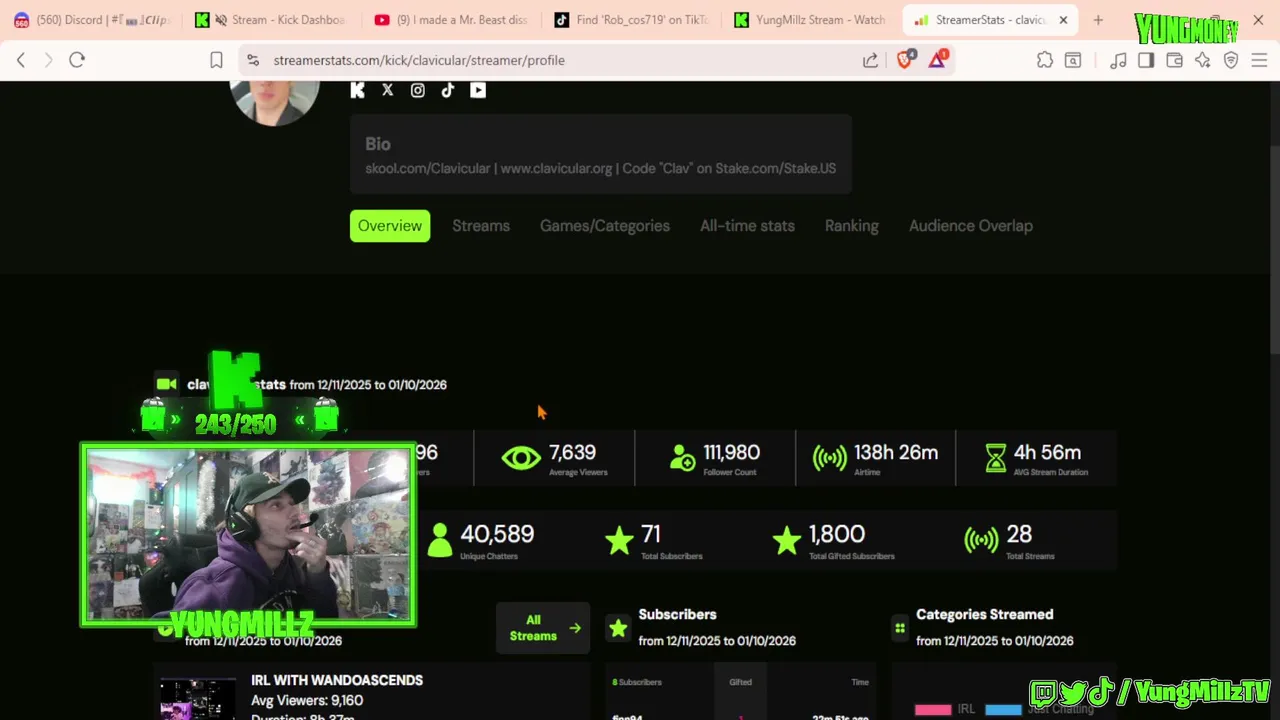Click the 111,980 Follower Count value
Viewport: 1280px width, 720px height.
pyautogui.click(x=731, y=453)
